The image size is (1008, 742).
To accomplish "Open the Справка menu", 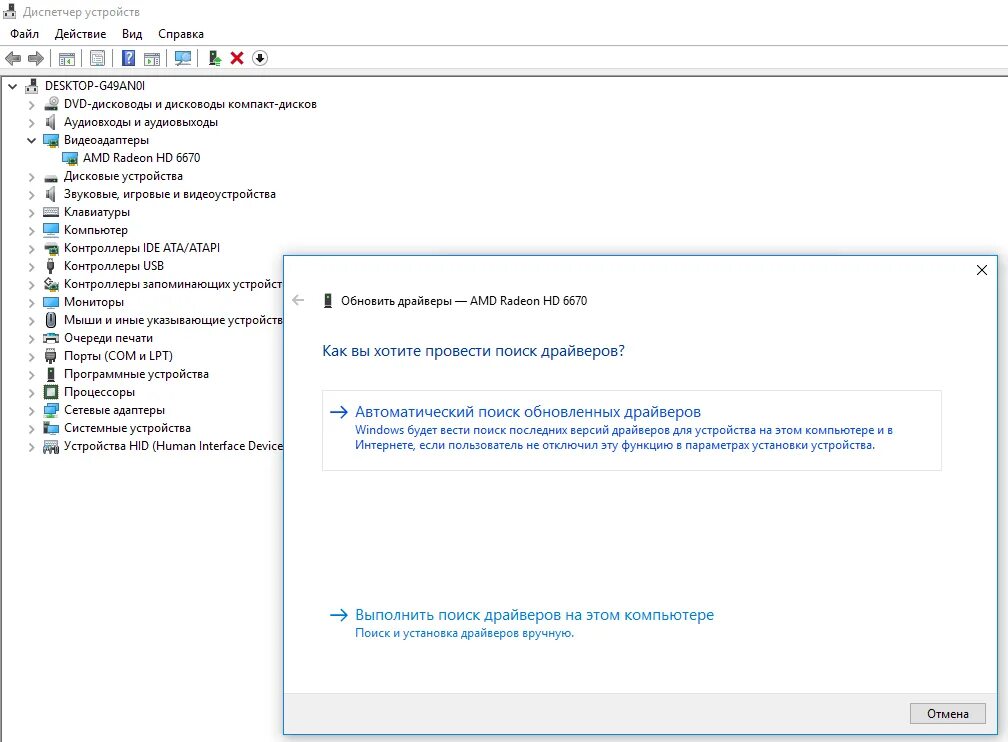I will (x=181, y=34).
